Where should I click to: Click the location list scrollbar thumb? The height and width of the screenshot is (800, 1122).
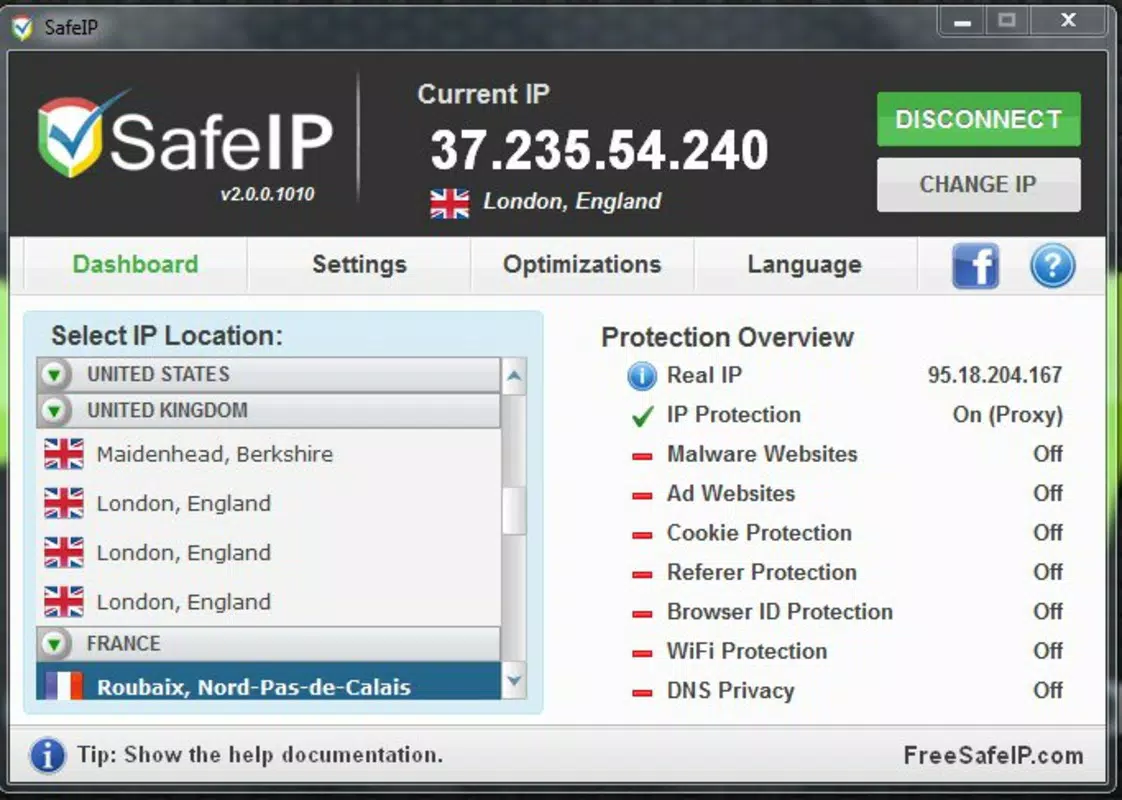pos(514,510)
